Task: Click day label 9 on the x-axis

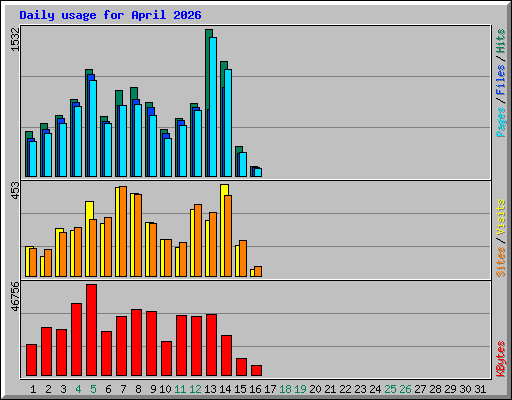Action: click(153, 389)
